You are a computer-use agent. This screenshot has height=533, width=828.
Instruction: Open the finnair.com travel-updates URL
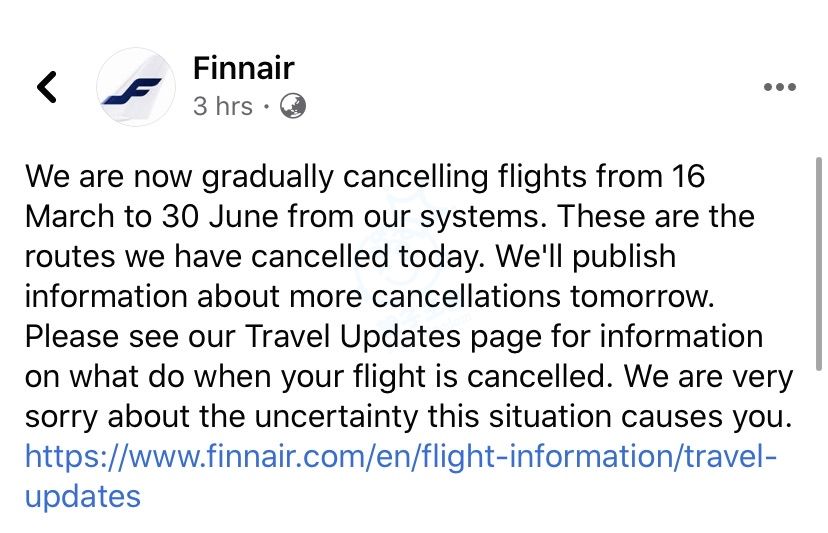tap(401, 456)
